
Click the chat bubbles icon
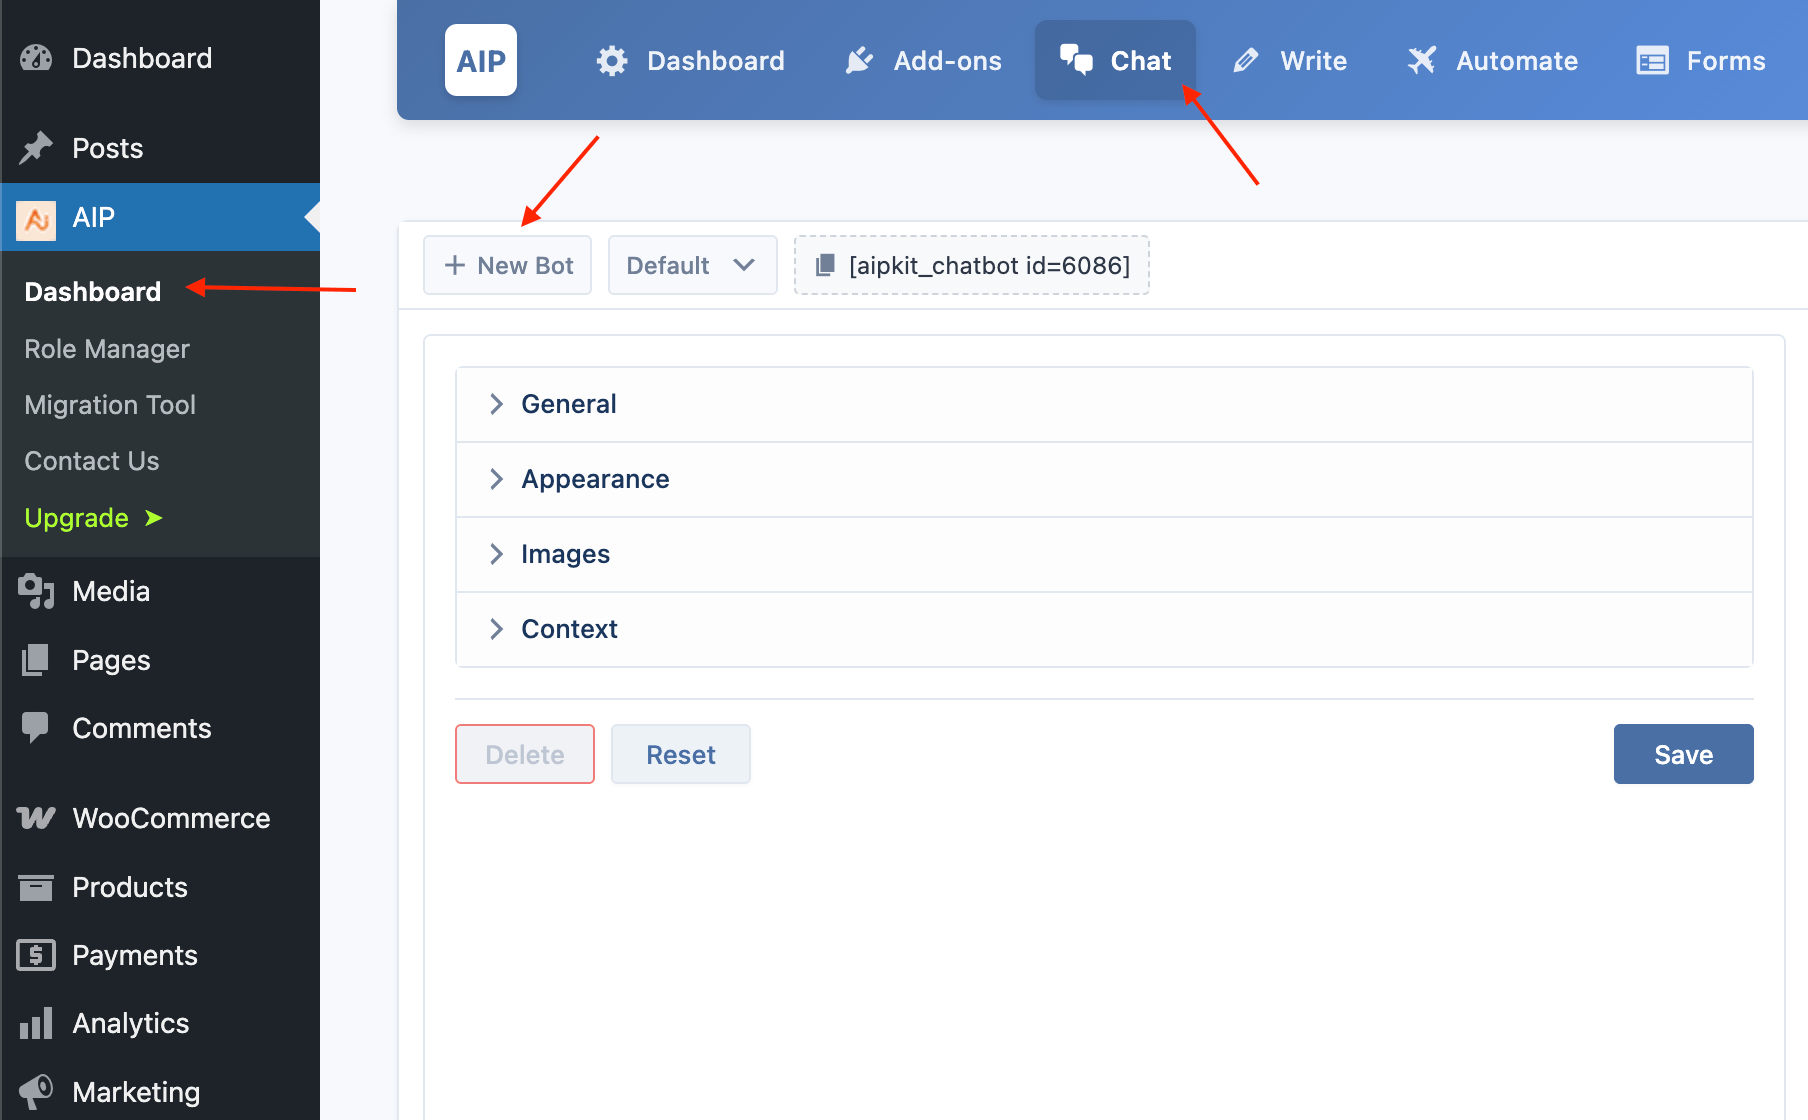(1076, 60)
